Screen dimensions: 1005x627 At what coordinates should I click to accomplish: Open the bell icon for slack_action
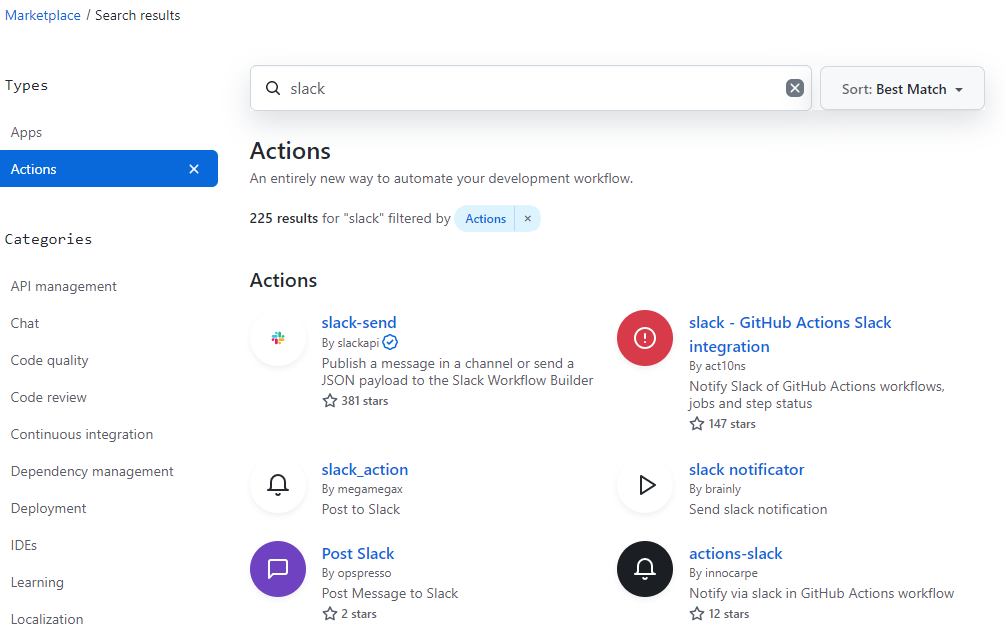pyautogui.click(x=278, y=485)
